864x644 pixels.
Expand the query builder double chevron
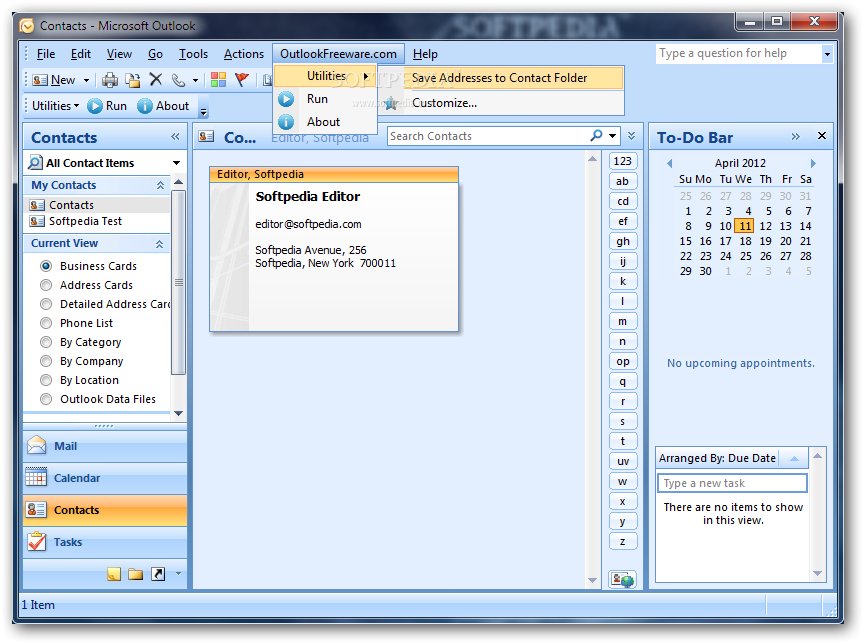point(631,136)
